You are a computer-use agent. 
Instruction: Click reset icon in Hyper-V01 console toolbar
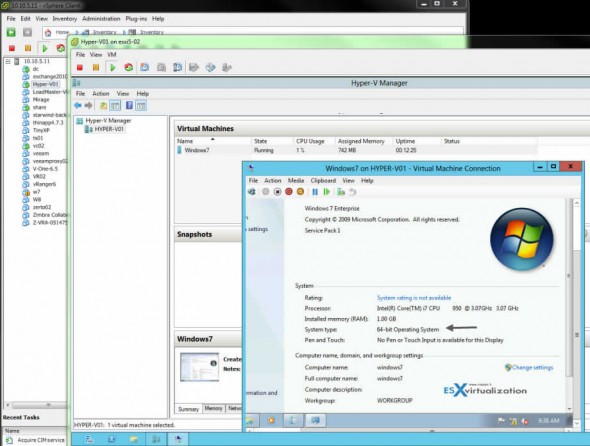[128, 68]
